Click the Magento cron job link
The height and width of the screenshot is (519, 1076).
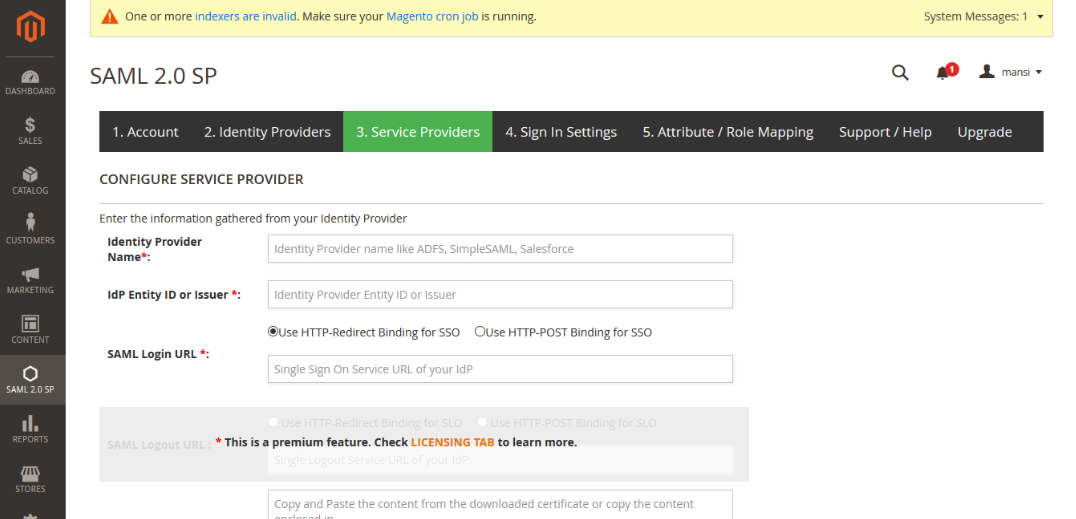pyautogui.click(x=431, y=17)
